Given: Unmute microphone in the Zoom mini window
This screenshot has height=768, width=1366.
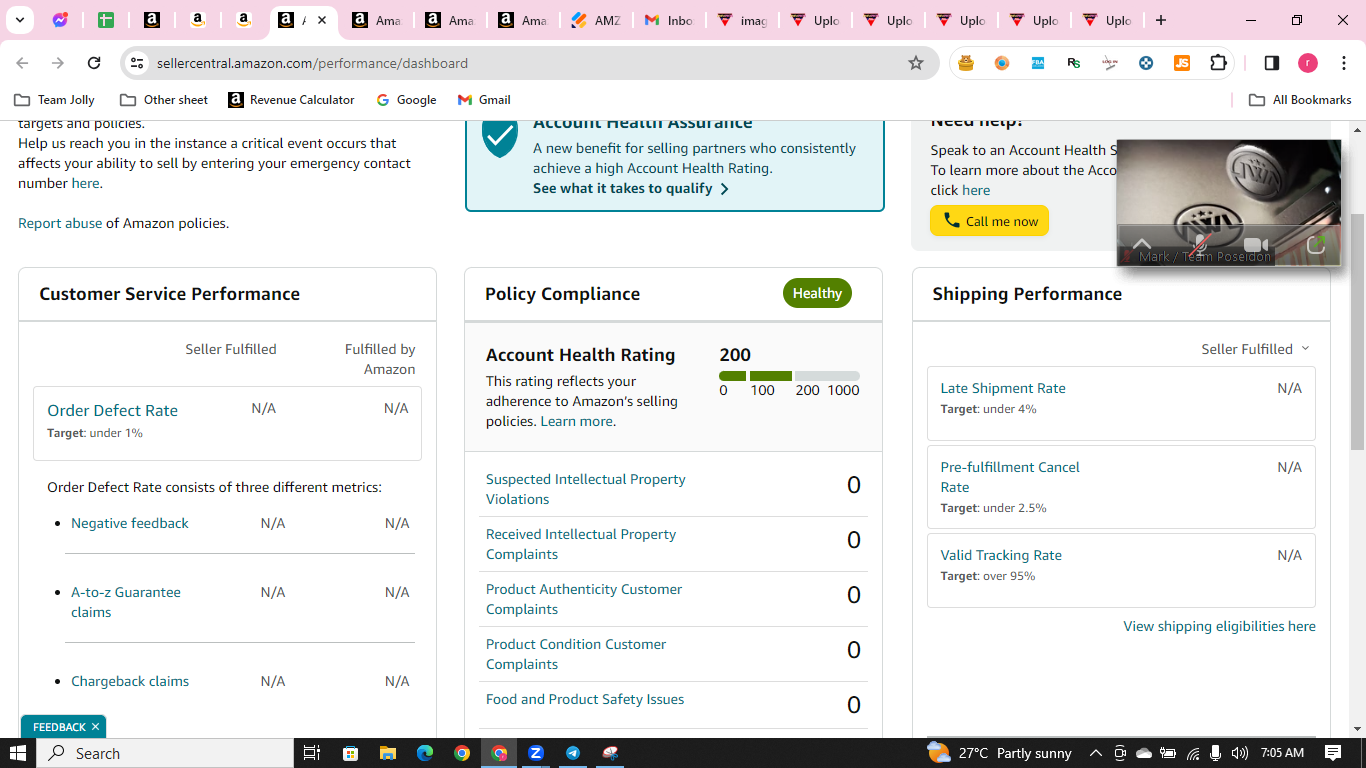Looking at the screenshot, I should click(x=1200, y=245).
